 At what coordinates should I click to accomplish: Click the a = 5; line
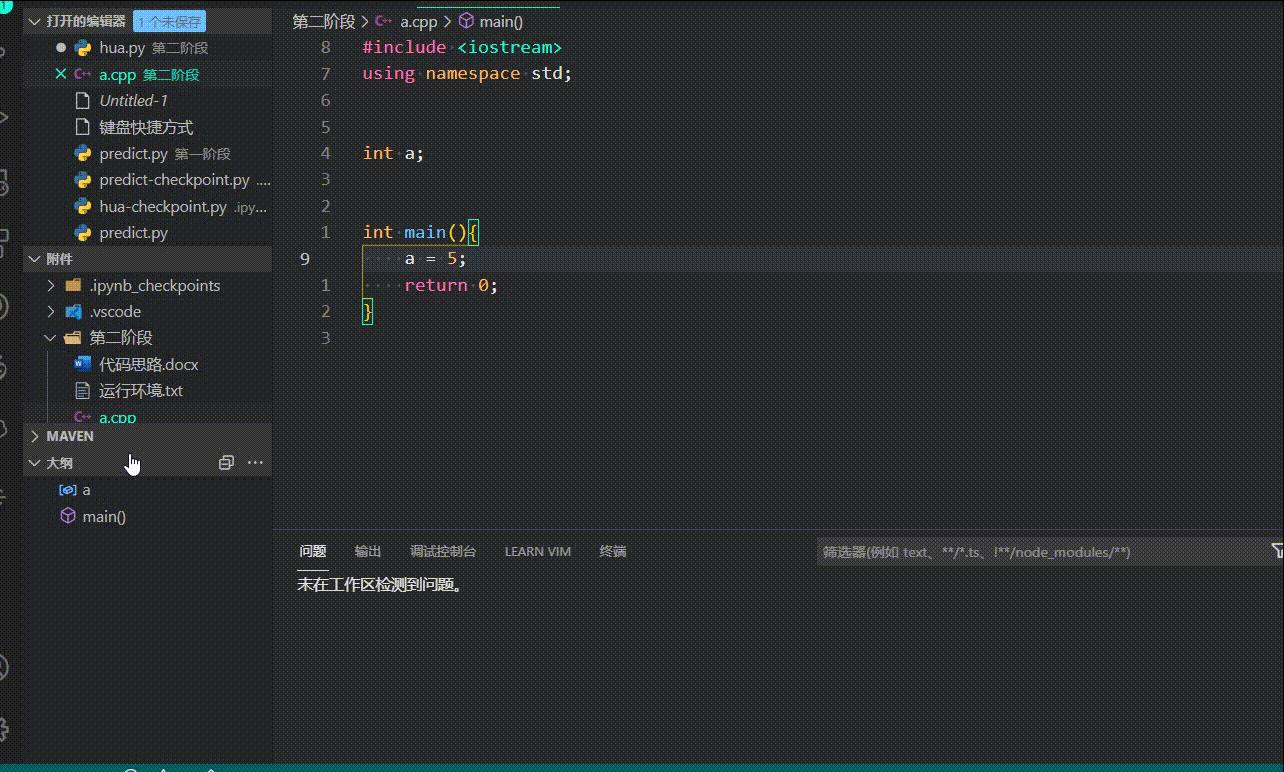pos(435,258)
